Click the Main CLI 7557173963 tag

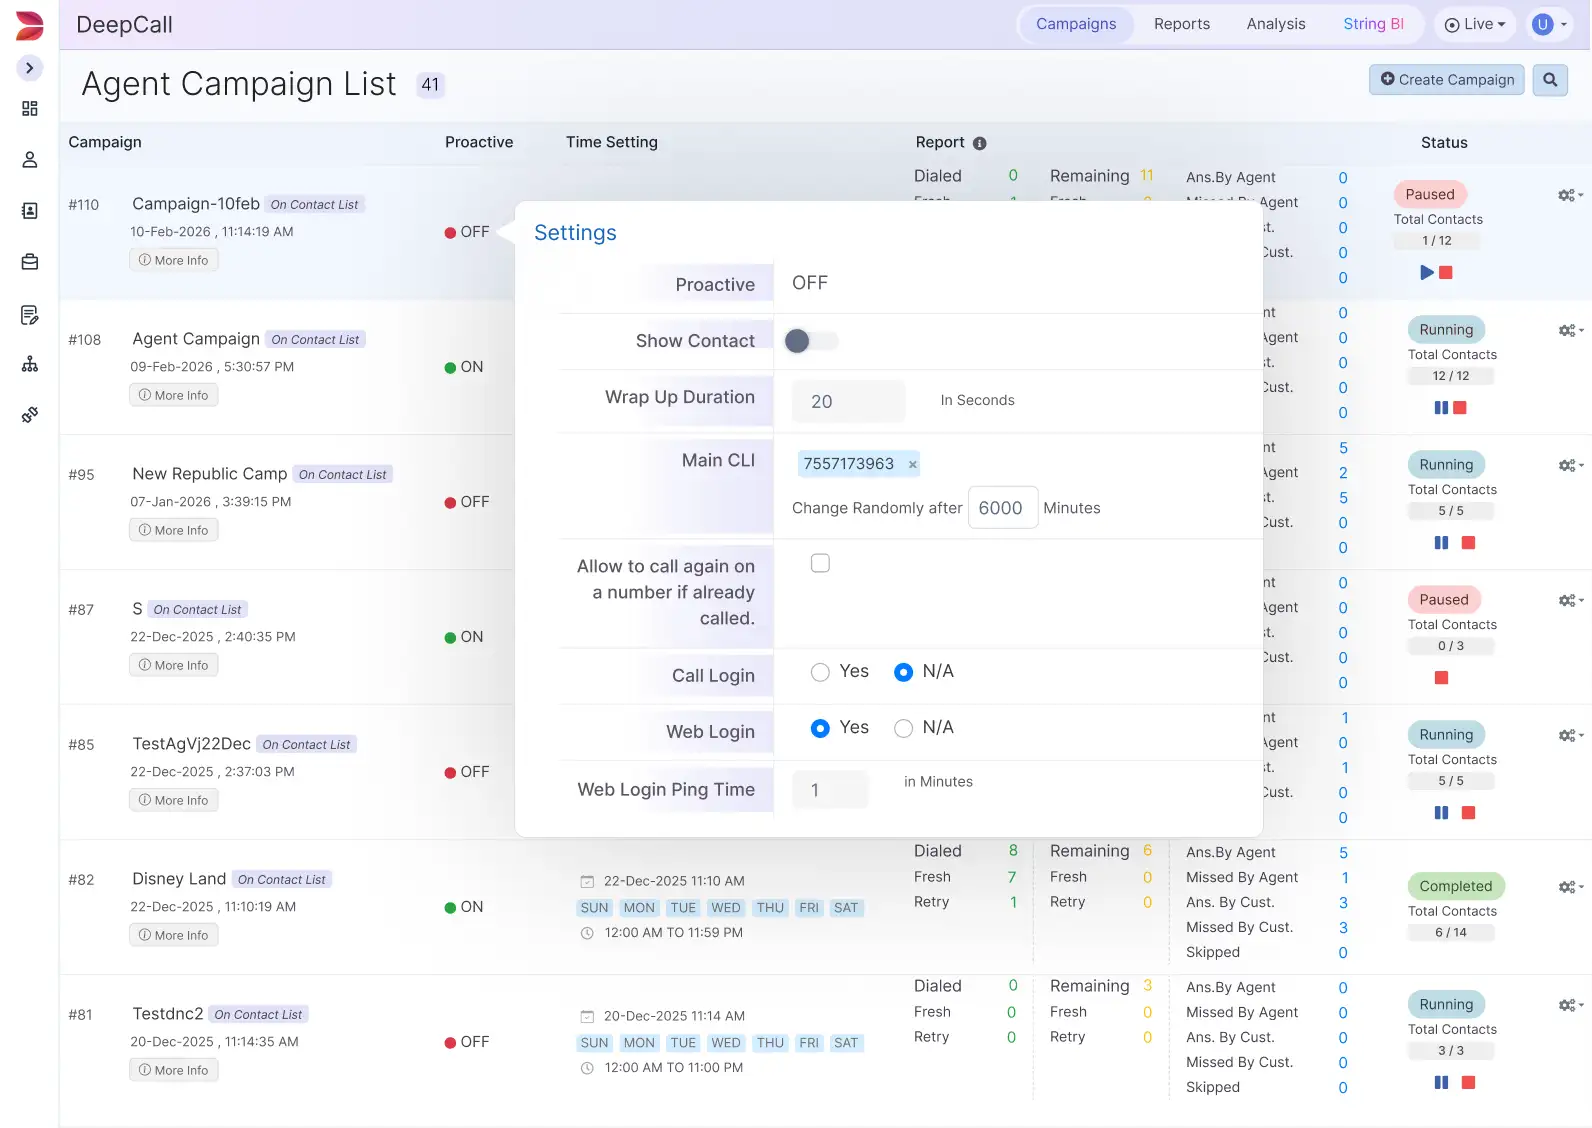859,464
